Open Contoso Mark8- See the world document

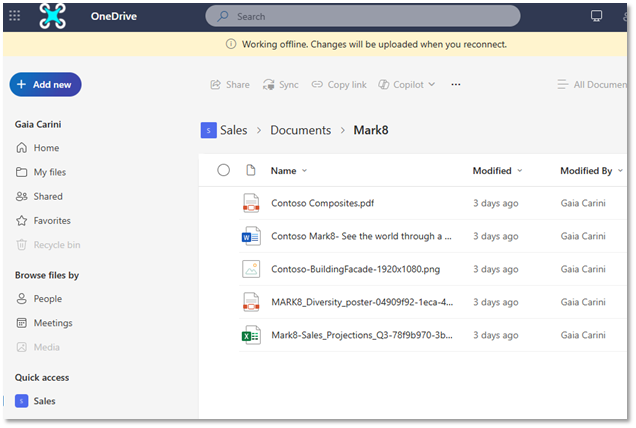coord(361,236)
